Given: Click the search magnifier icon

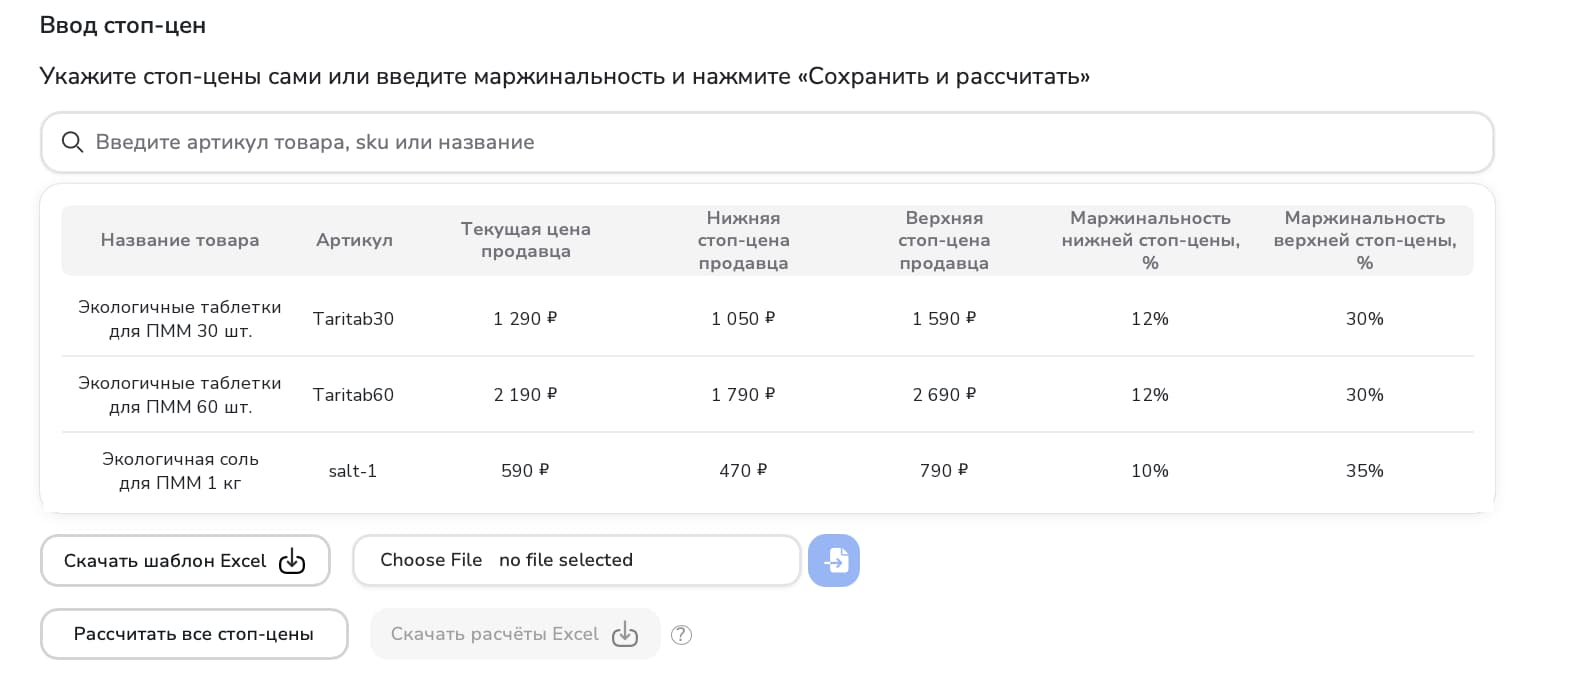Looking at the screenshot, I should (x=72, y=142).
